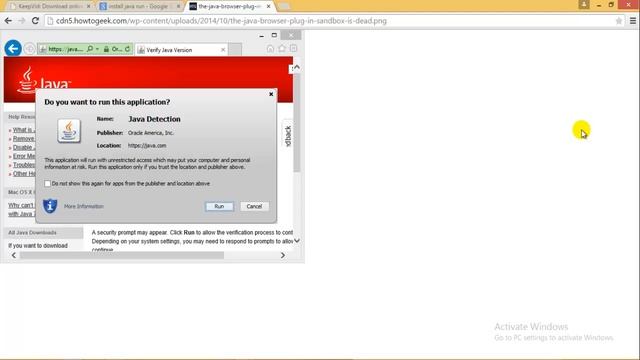Image resolution: width=640 pixels, height=360 pixels.
Task: Click the lock security icon in IE address bar
Action: tap(106, 49)
